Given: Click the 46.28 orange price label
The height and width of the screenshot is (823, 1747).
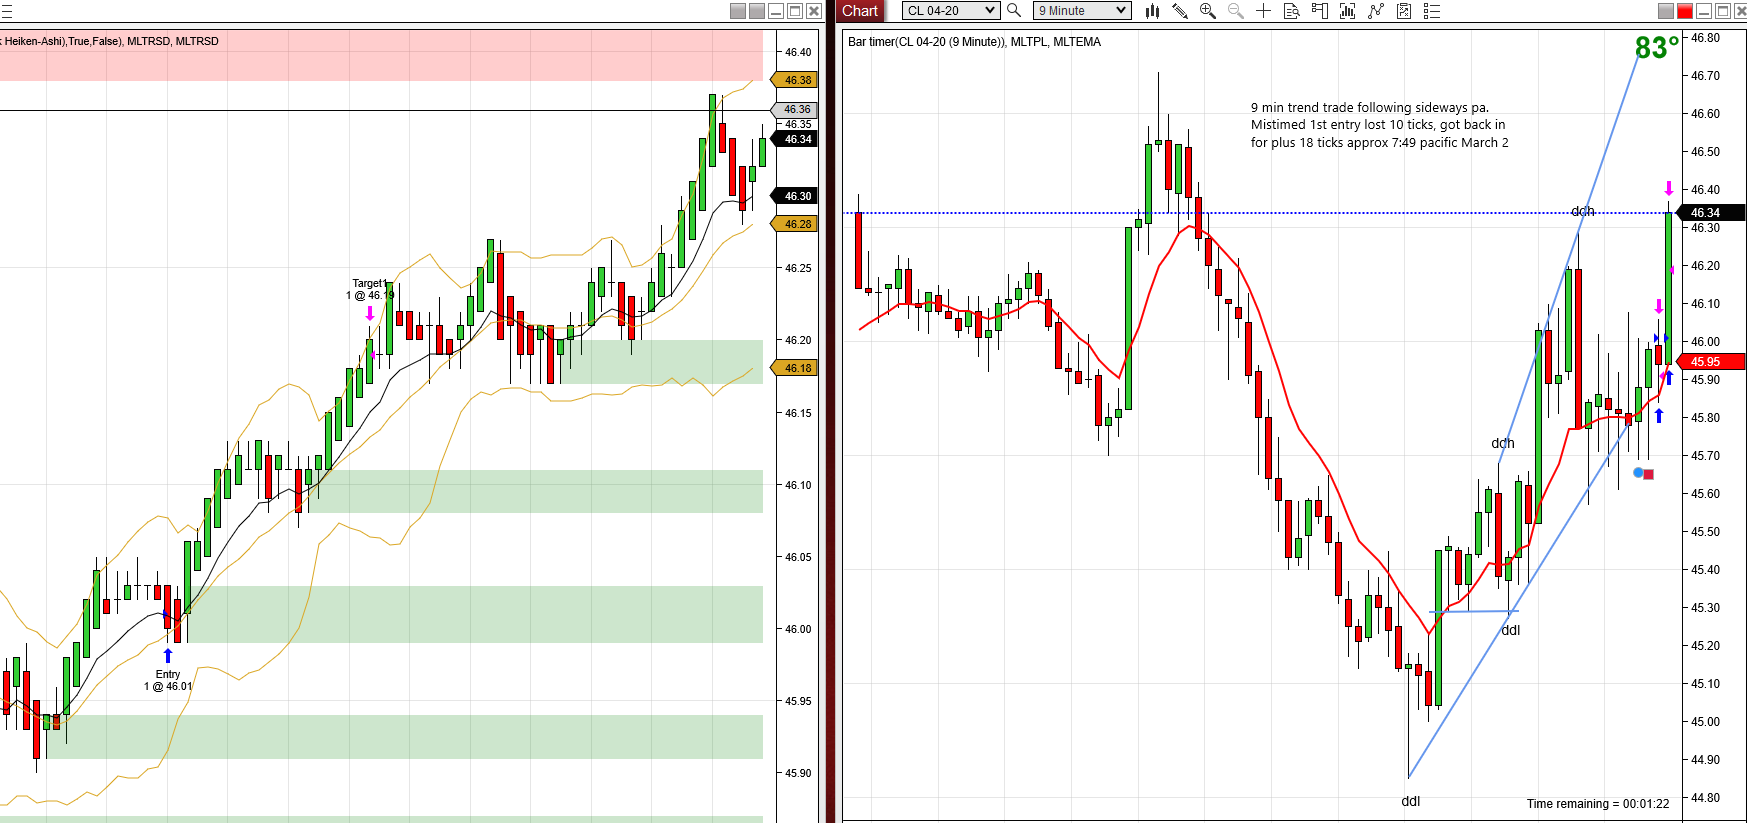Looking at the screenshot, I should pos(795,224).
